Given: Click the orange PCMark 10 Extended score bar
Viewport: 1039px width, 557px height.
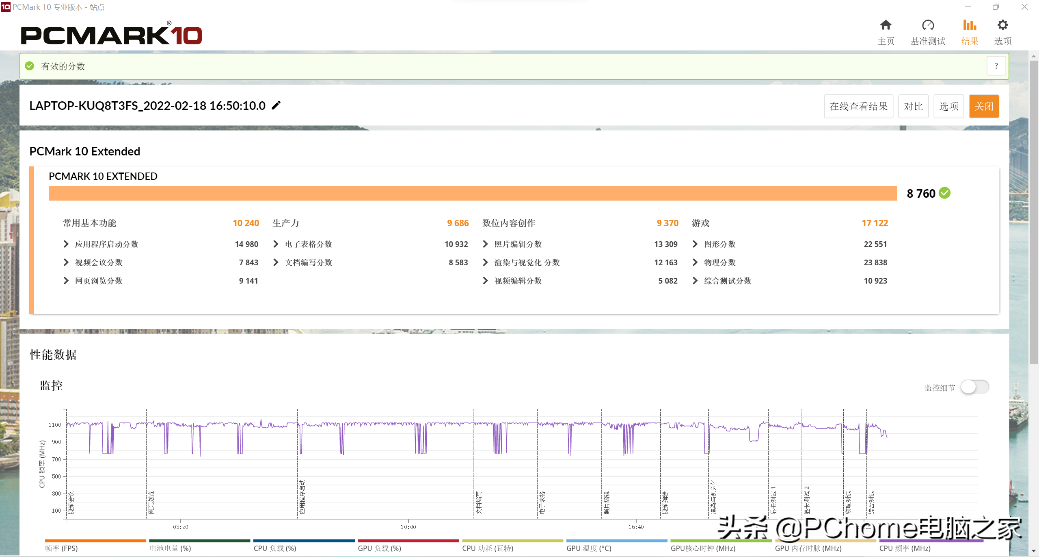Looking at the screenshot, I should (x=472, y=193).
